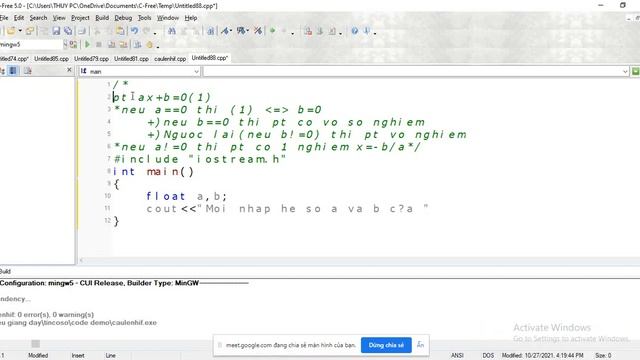Open the Open File toolbar icon
Viewport: 640px width, 360px height.
pos(11,31)
